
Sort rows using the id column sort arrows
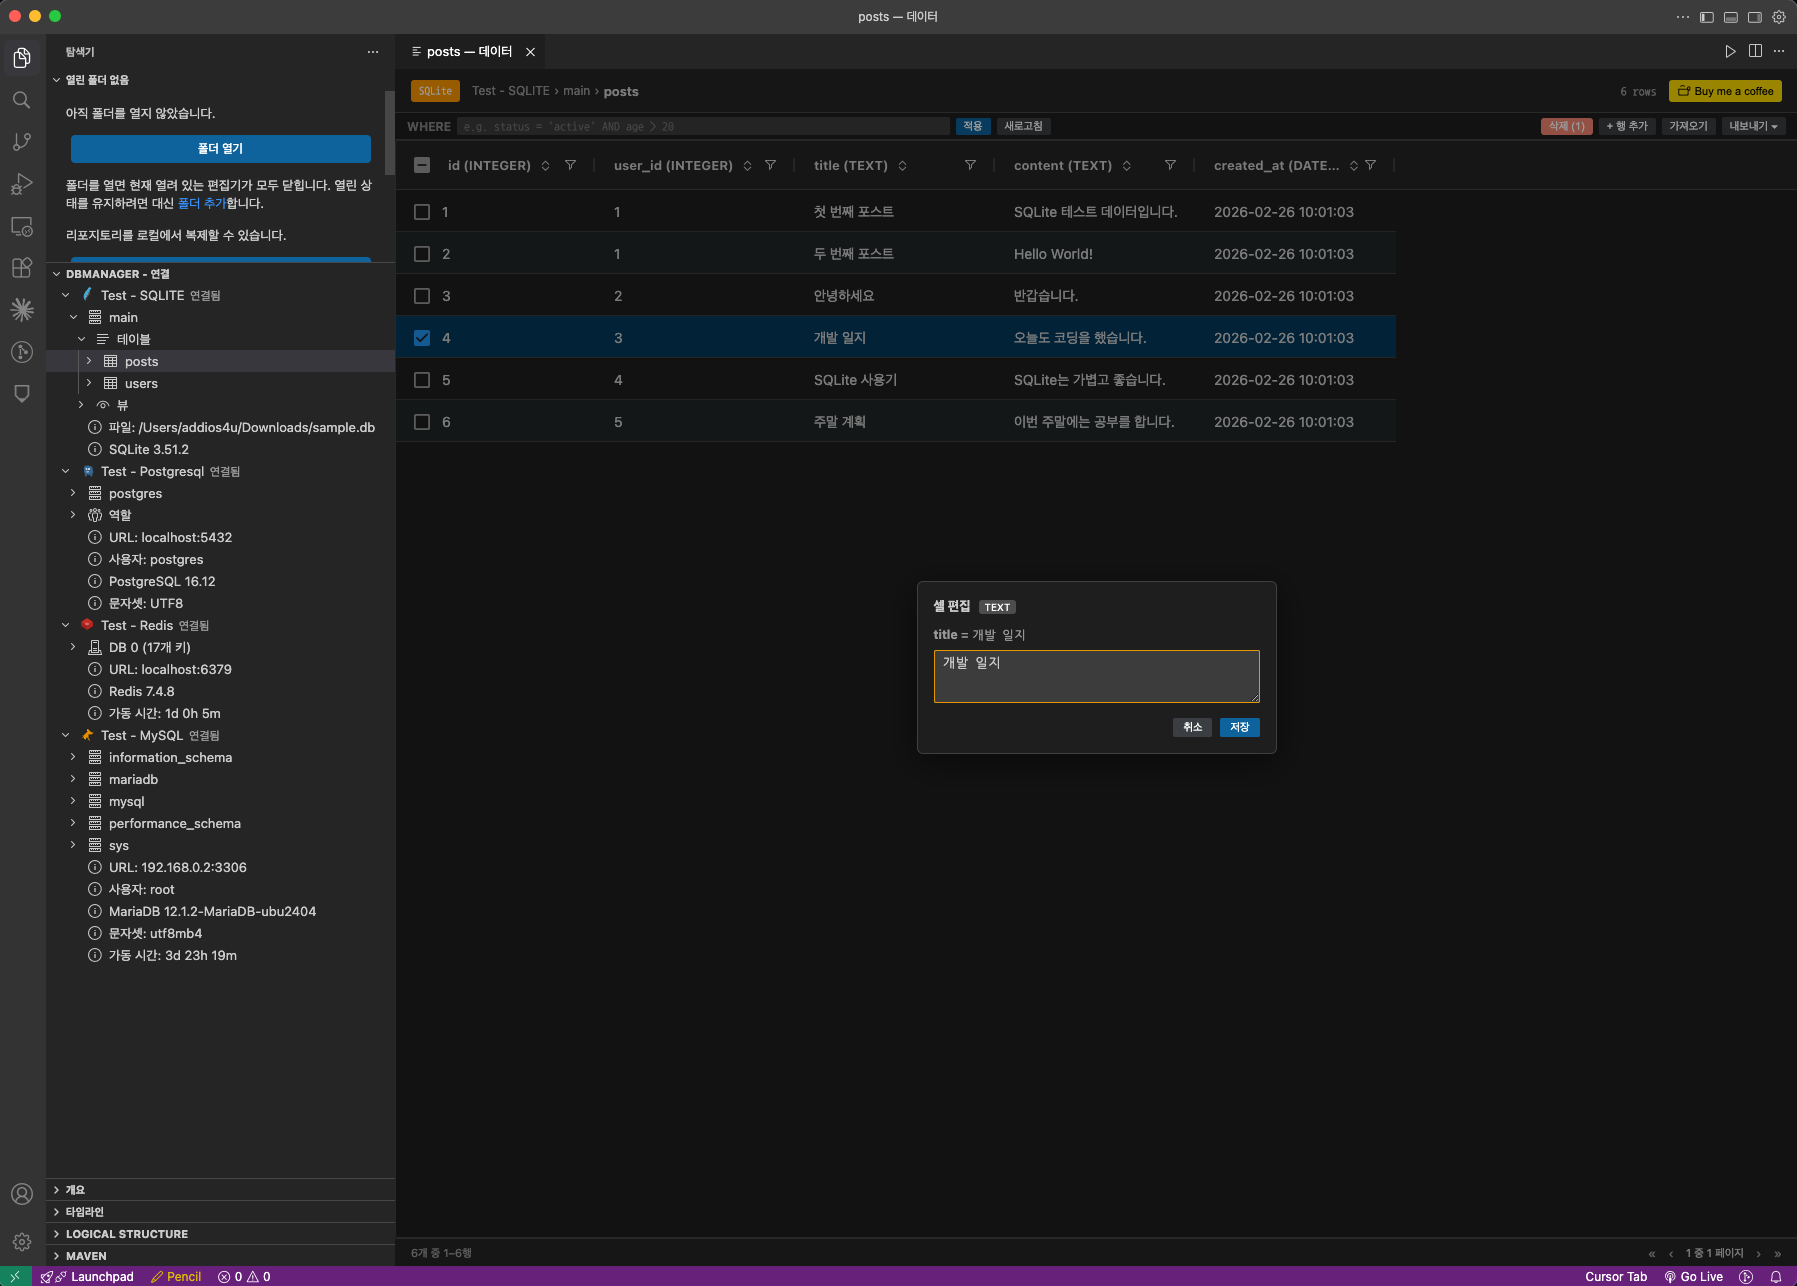pos(546,165)
